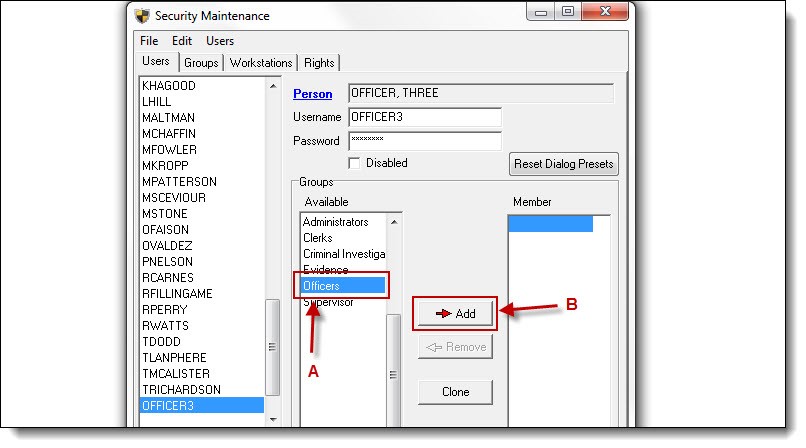Minimize the Security Maintenance window
Screen dimensions: 806x448
point(540,12)
